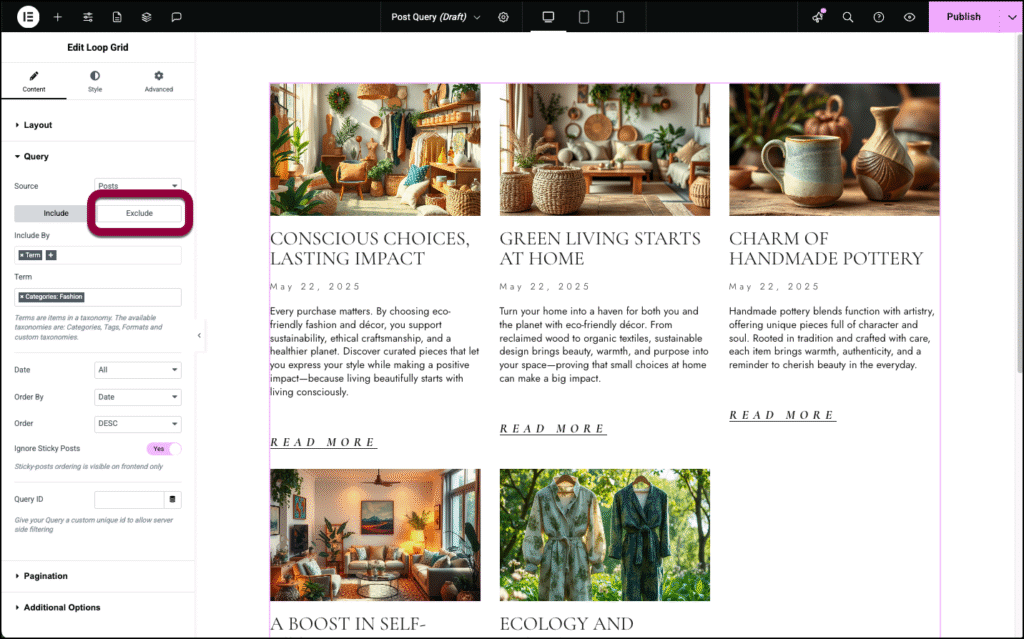
Task: Switch to the Advanced tab
Action: pos(159,81)
